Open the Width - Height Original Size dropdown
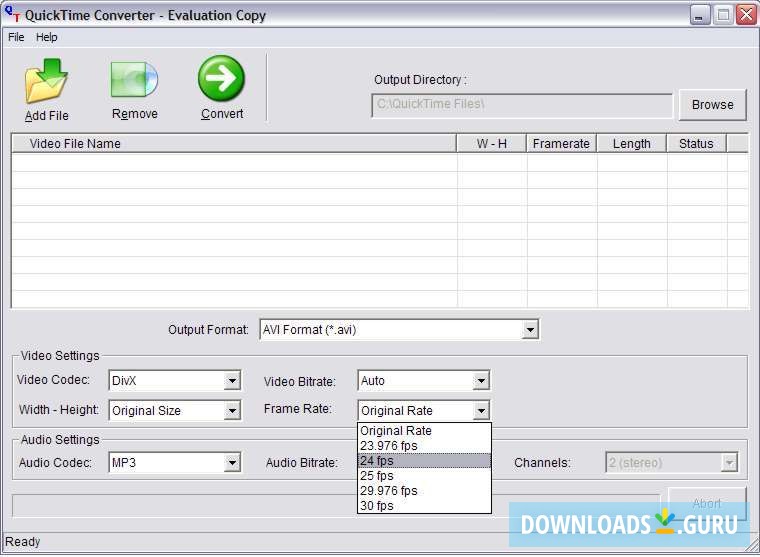This screenshot has width=760, height=557. click(x=233, y=411)
